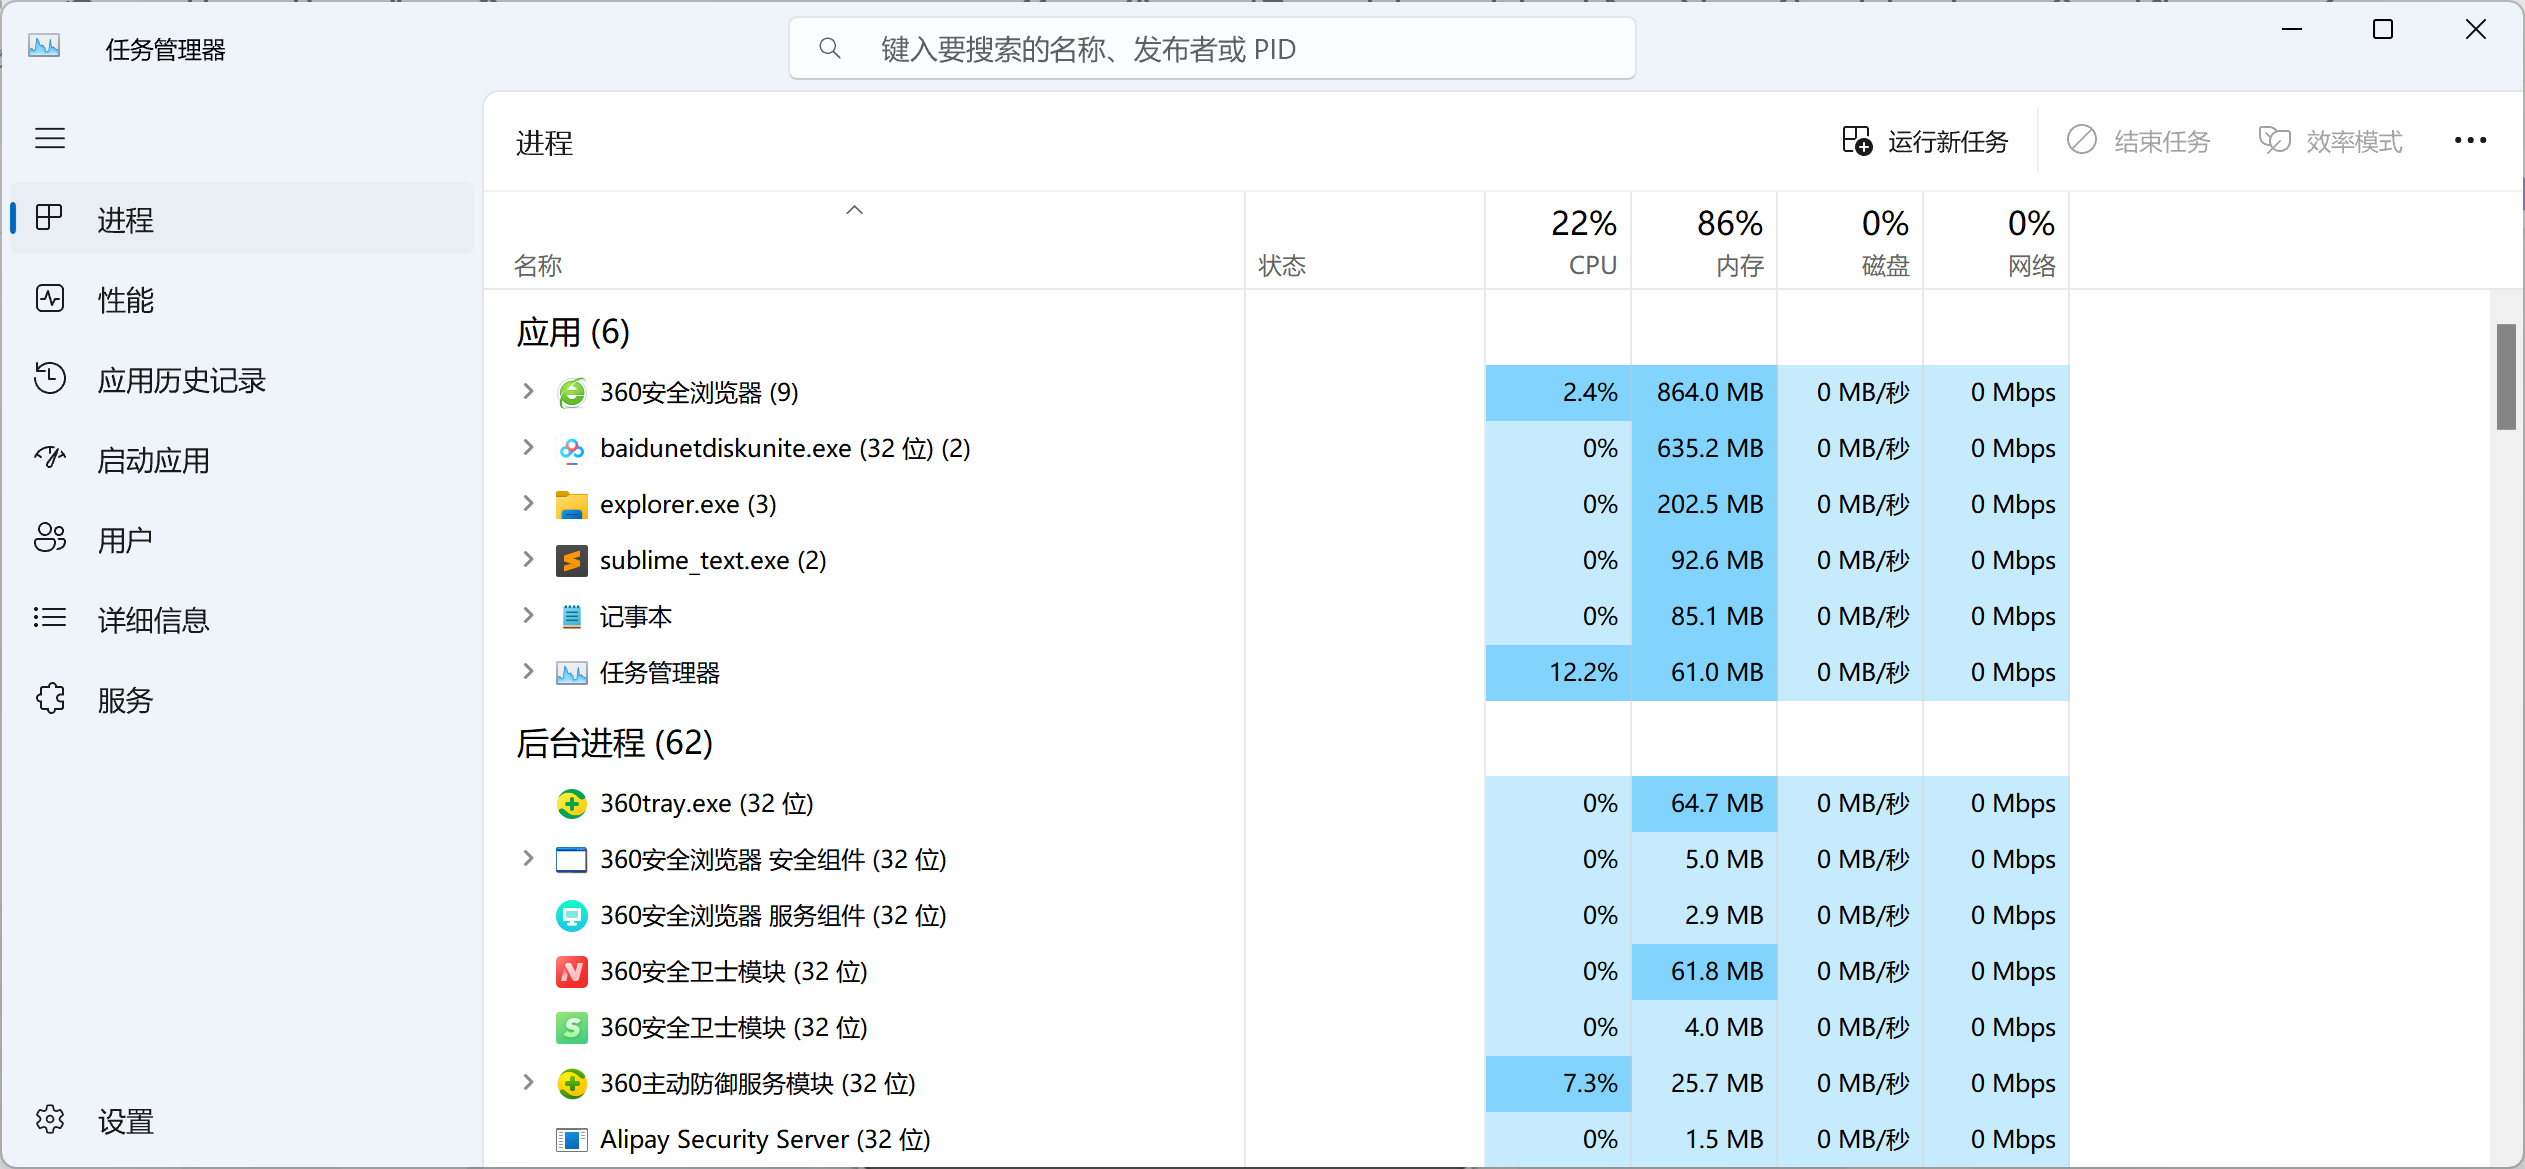Expand the 360安全浏览器 (9) process group
Viewport: 2525px width, 1169px height.
(x=528, y=392)
